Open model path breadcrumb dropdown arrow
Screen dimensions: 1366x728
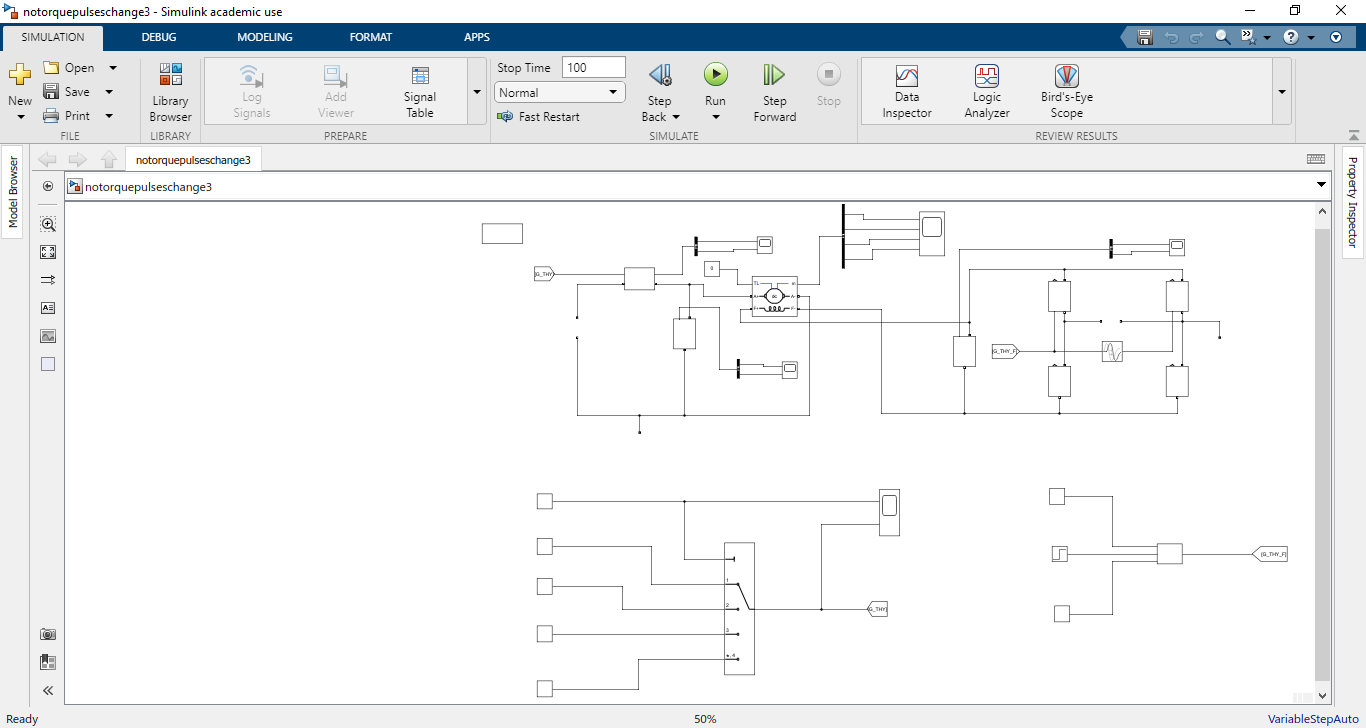click(x=1321, y=186)
